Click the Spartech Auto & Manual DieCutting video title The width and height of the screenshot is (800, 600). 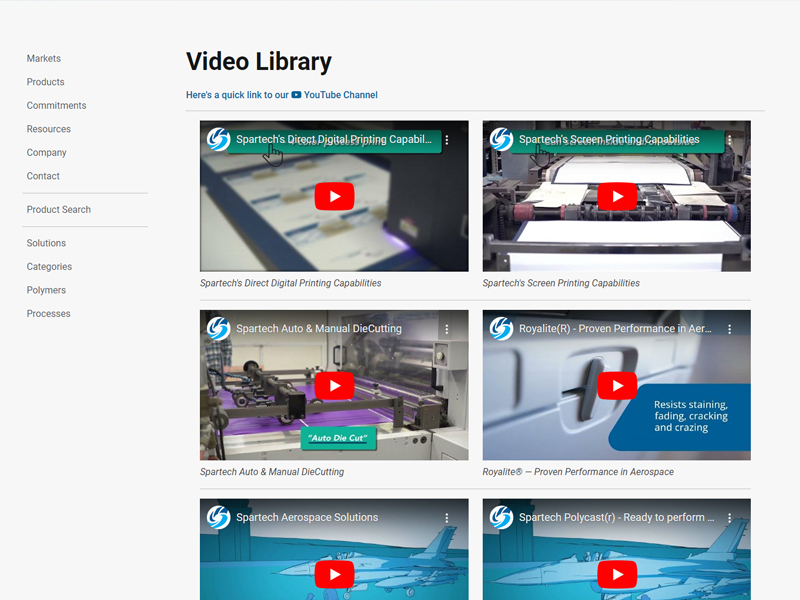[319, 329]
